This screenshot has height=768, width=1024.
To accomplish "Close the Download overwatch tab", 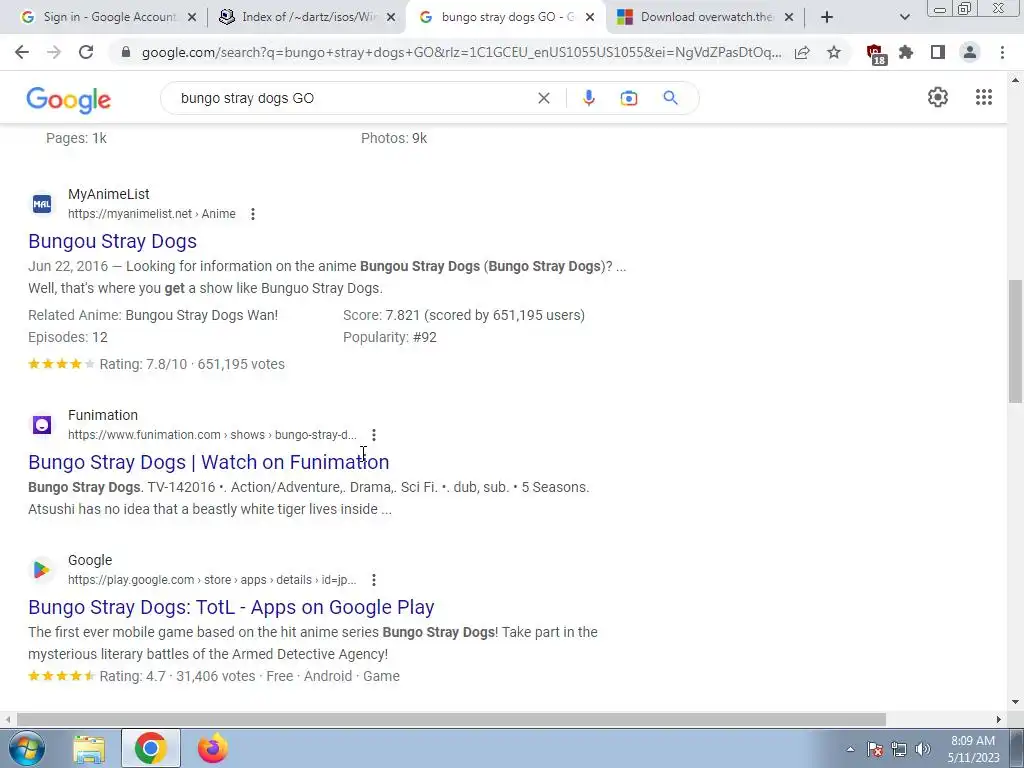I will click(x=789, y=18).
